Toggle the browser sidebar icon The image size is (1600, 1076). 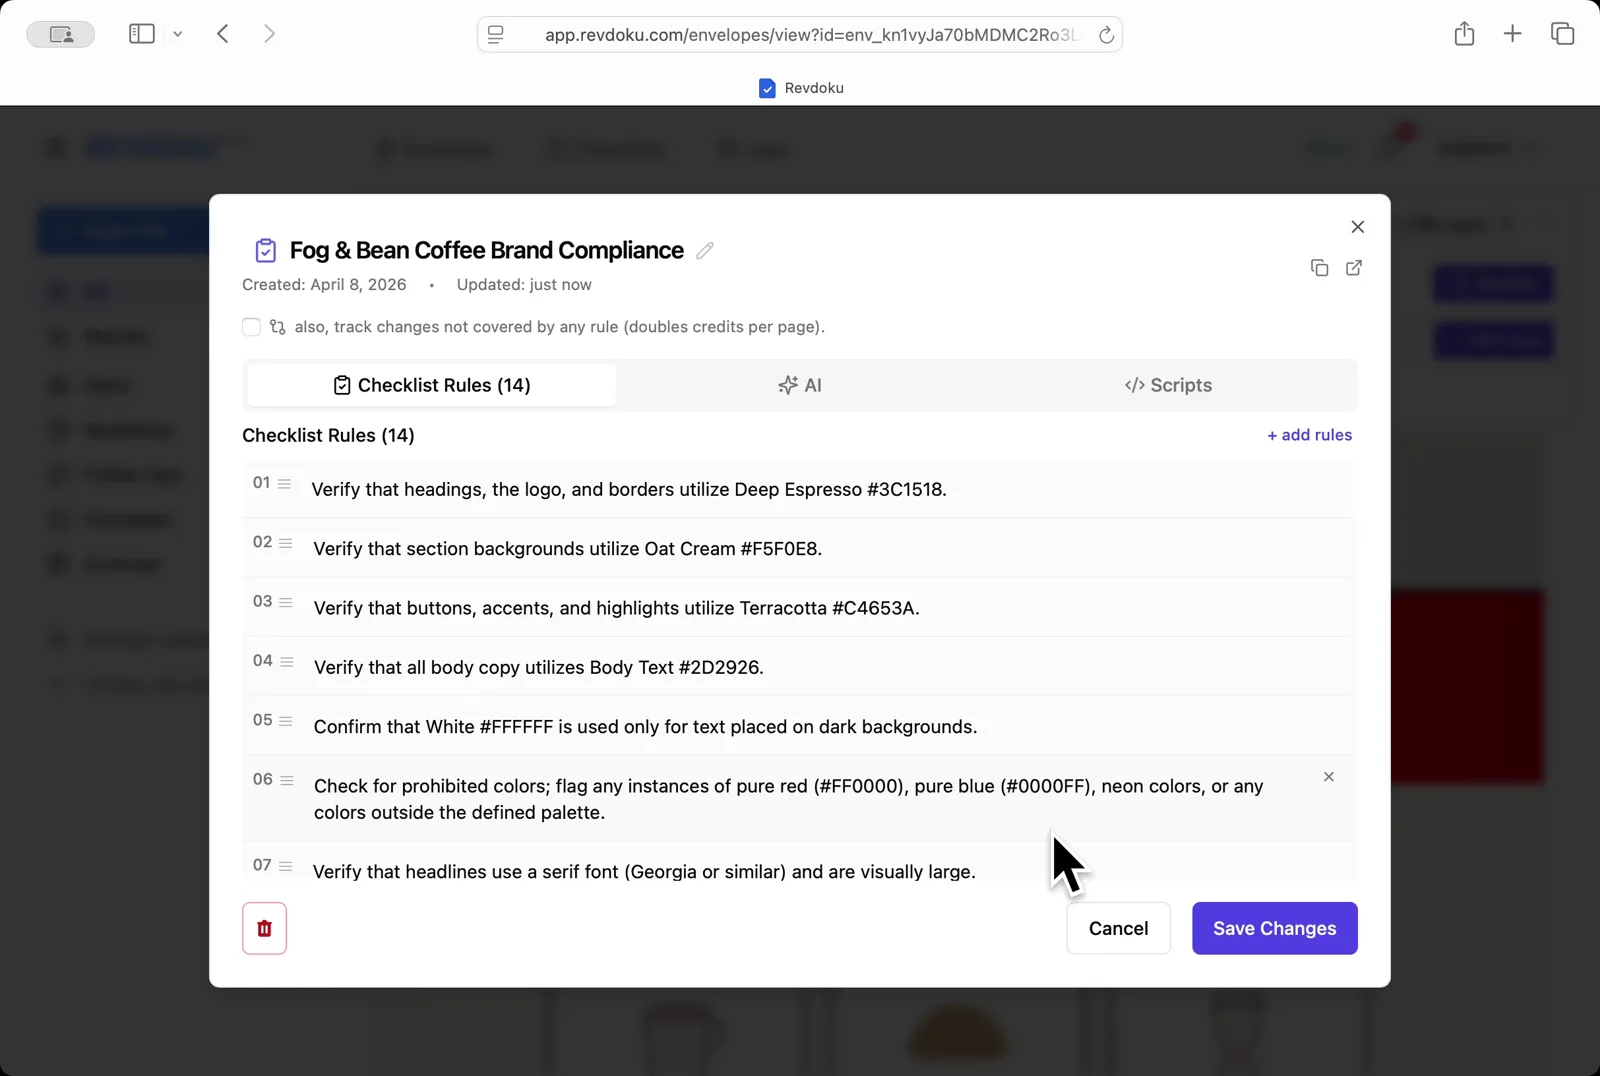click(x=141, y=33)
